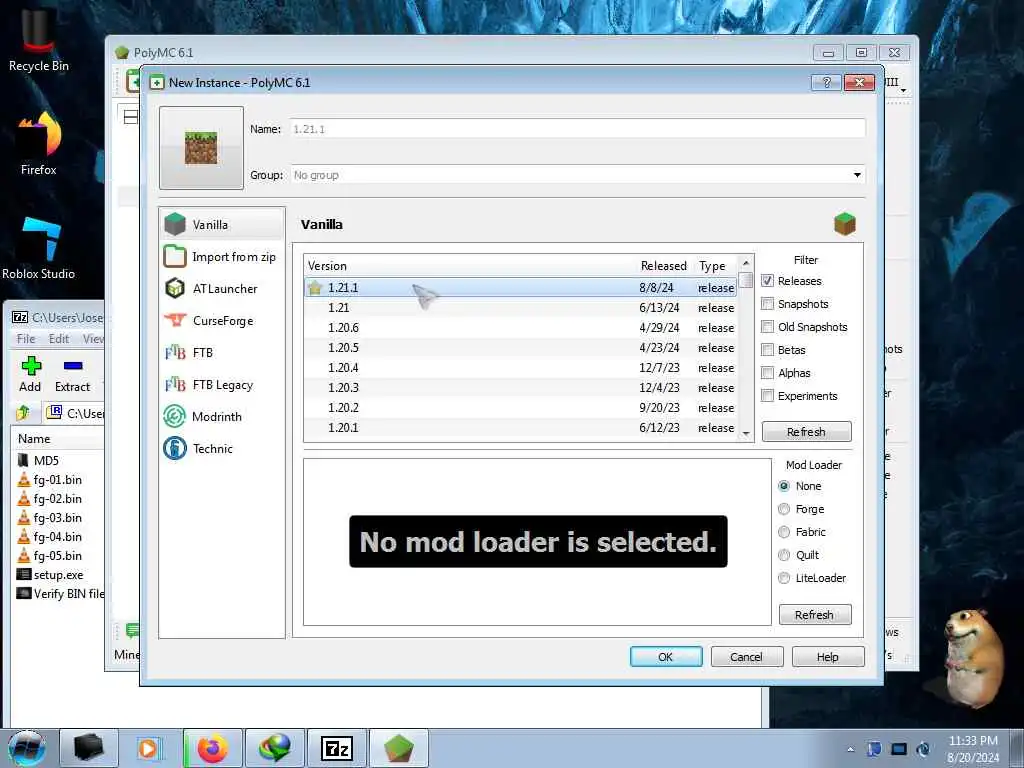Click the star icon beside version 1.21.1
This screenshot has width=1024, height=768.
pos(315,287)
